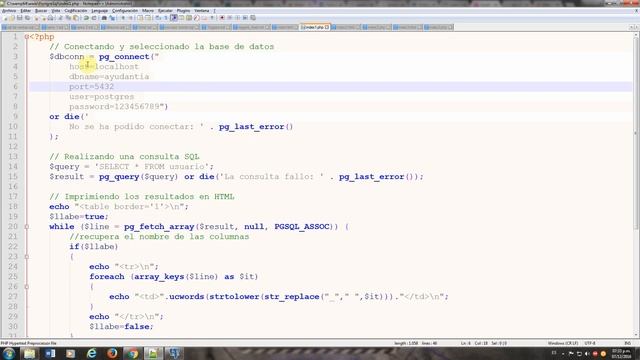The width and height of the screenshot is (640, 360).
Task: Open Find with the binoculars toolbar icon
Action: pyautogui.click(x=104, y=18)
